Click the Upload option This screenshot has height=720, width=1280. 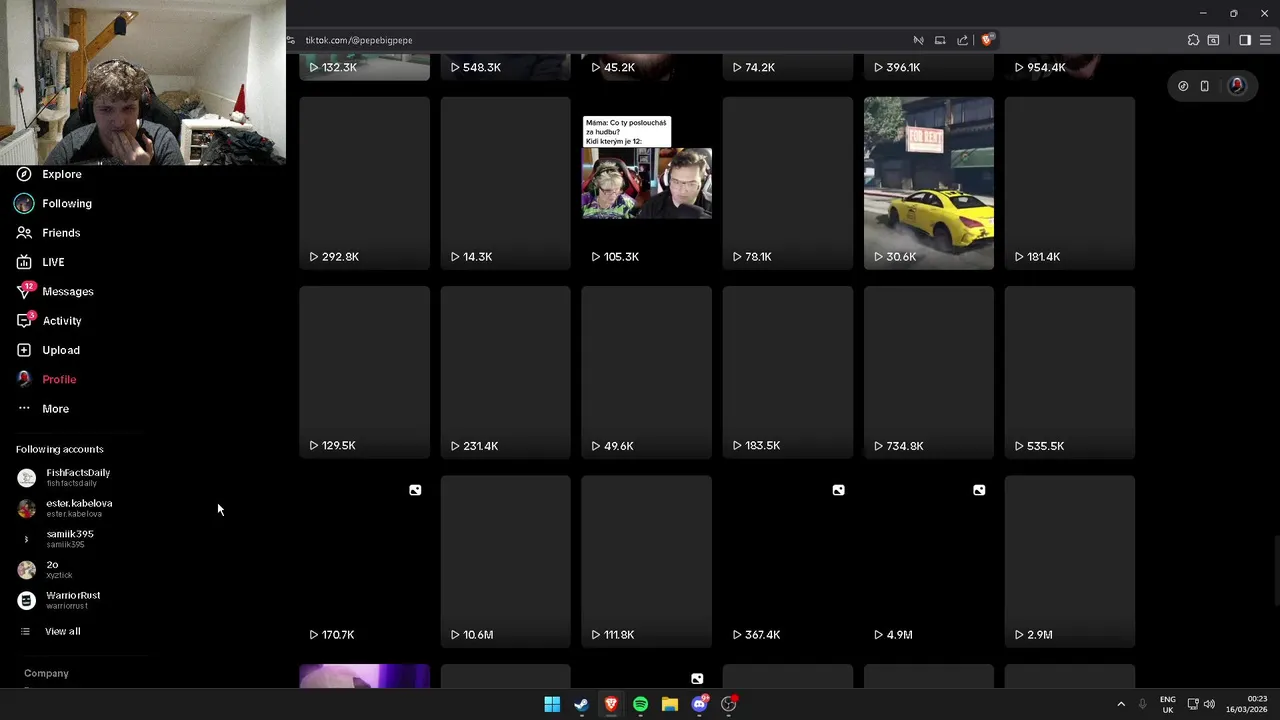[x=60, y=350]
